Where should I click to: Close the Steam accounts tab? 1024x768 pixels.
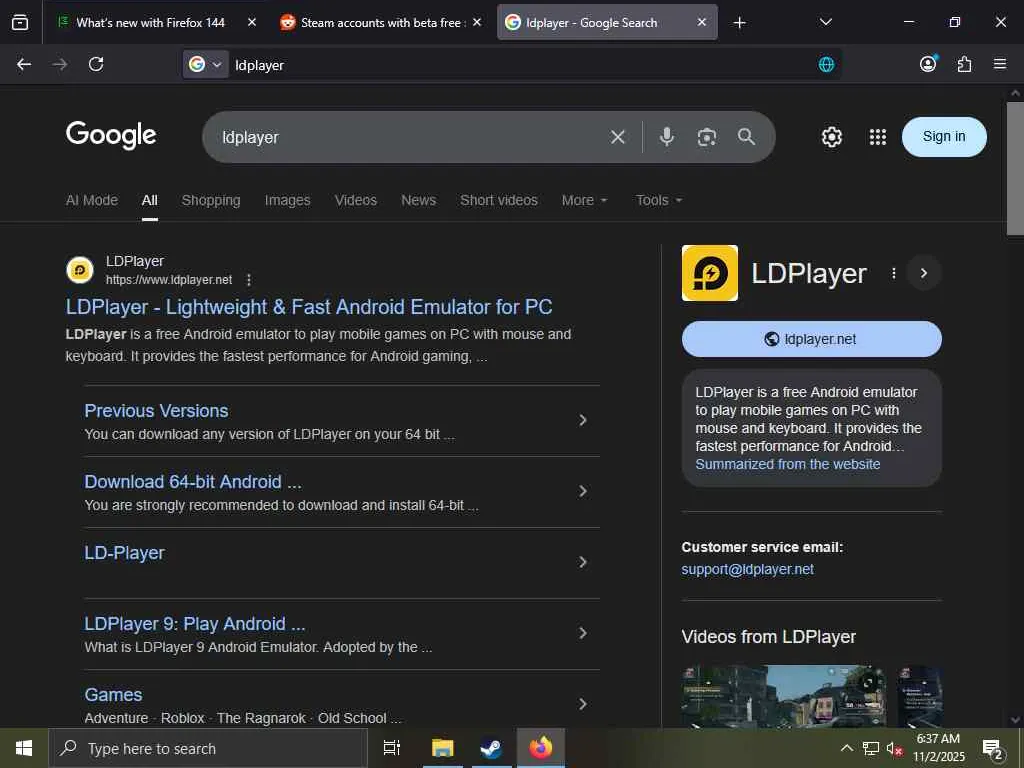click(477, 22)
